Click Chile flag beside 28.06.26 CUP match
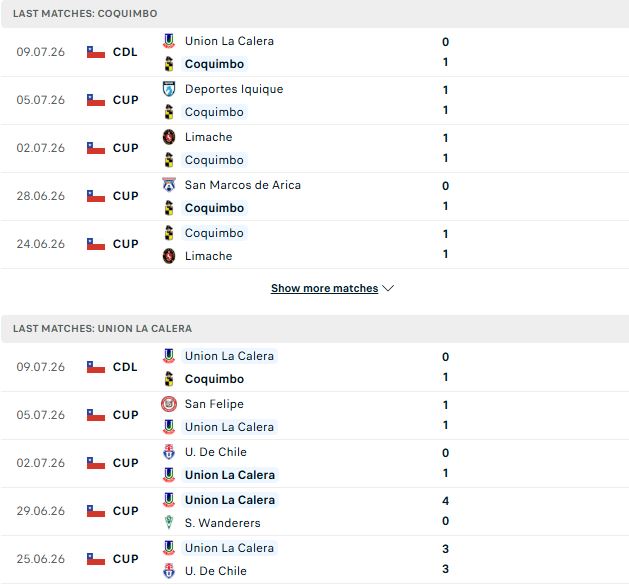This screenshot has height=584, width=629. (96, 196)
